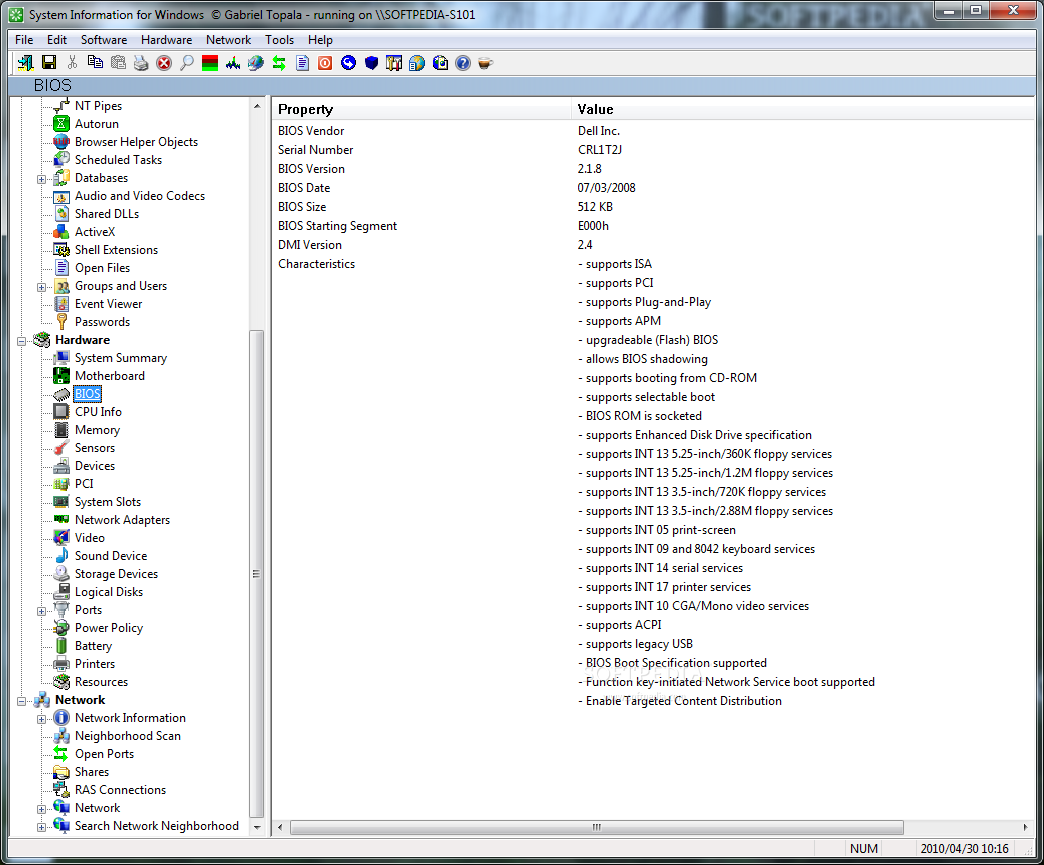The width and height of the screenshot is (1044, 865).
Task: Select Browser Helper Objects tree item
Action: (x=136, y=141)
